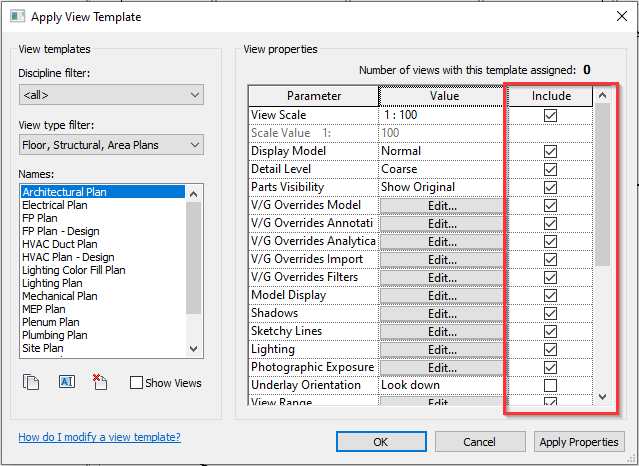
Task: Select HVAC Duct Plan template
Action: [x=60, y=244]
